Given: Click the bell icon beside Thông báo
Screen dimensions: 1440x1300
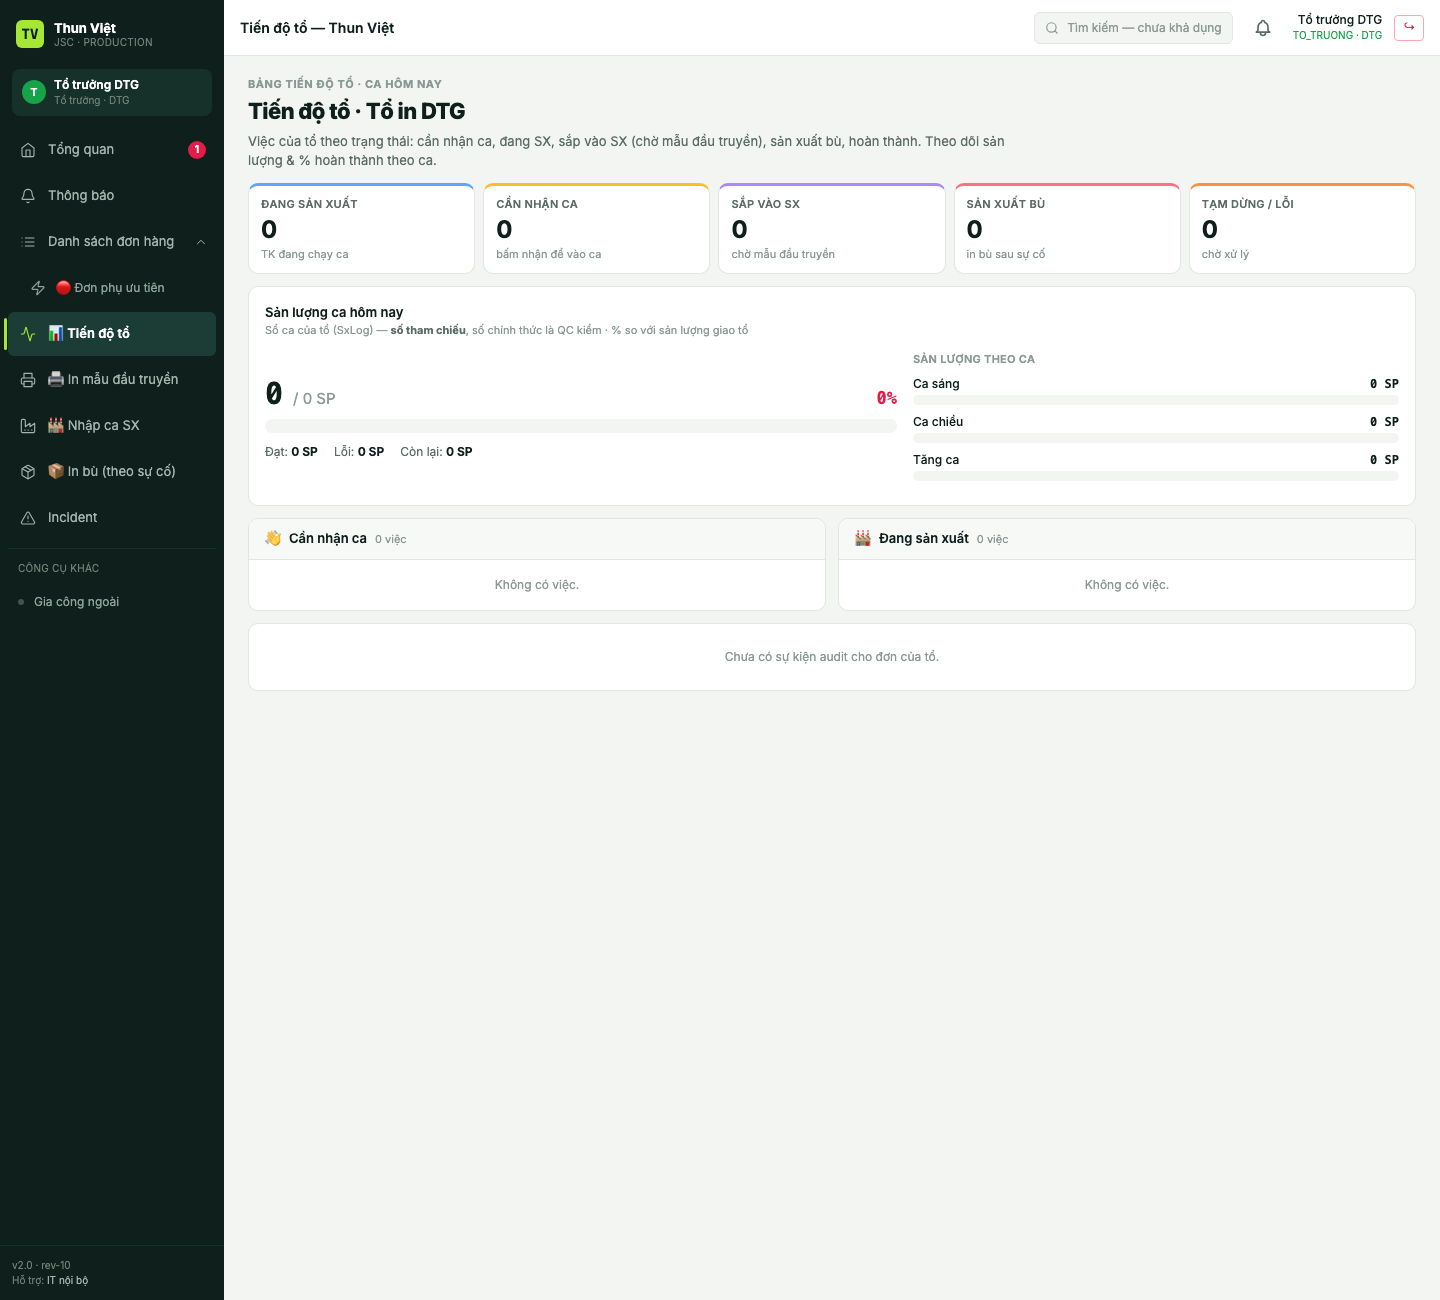Looking at the screenshot, I should [28, 196].
